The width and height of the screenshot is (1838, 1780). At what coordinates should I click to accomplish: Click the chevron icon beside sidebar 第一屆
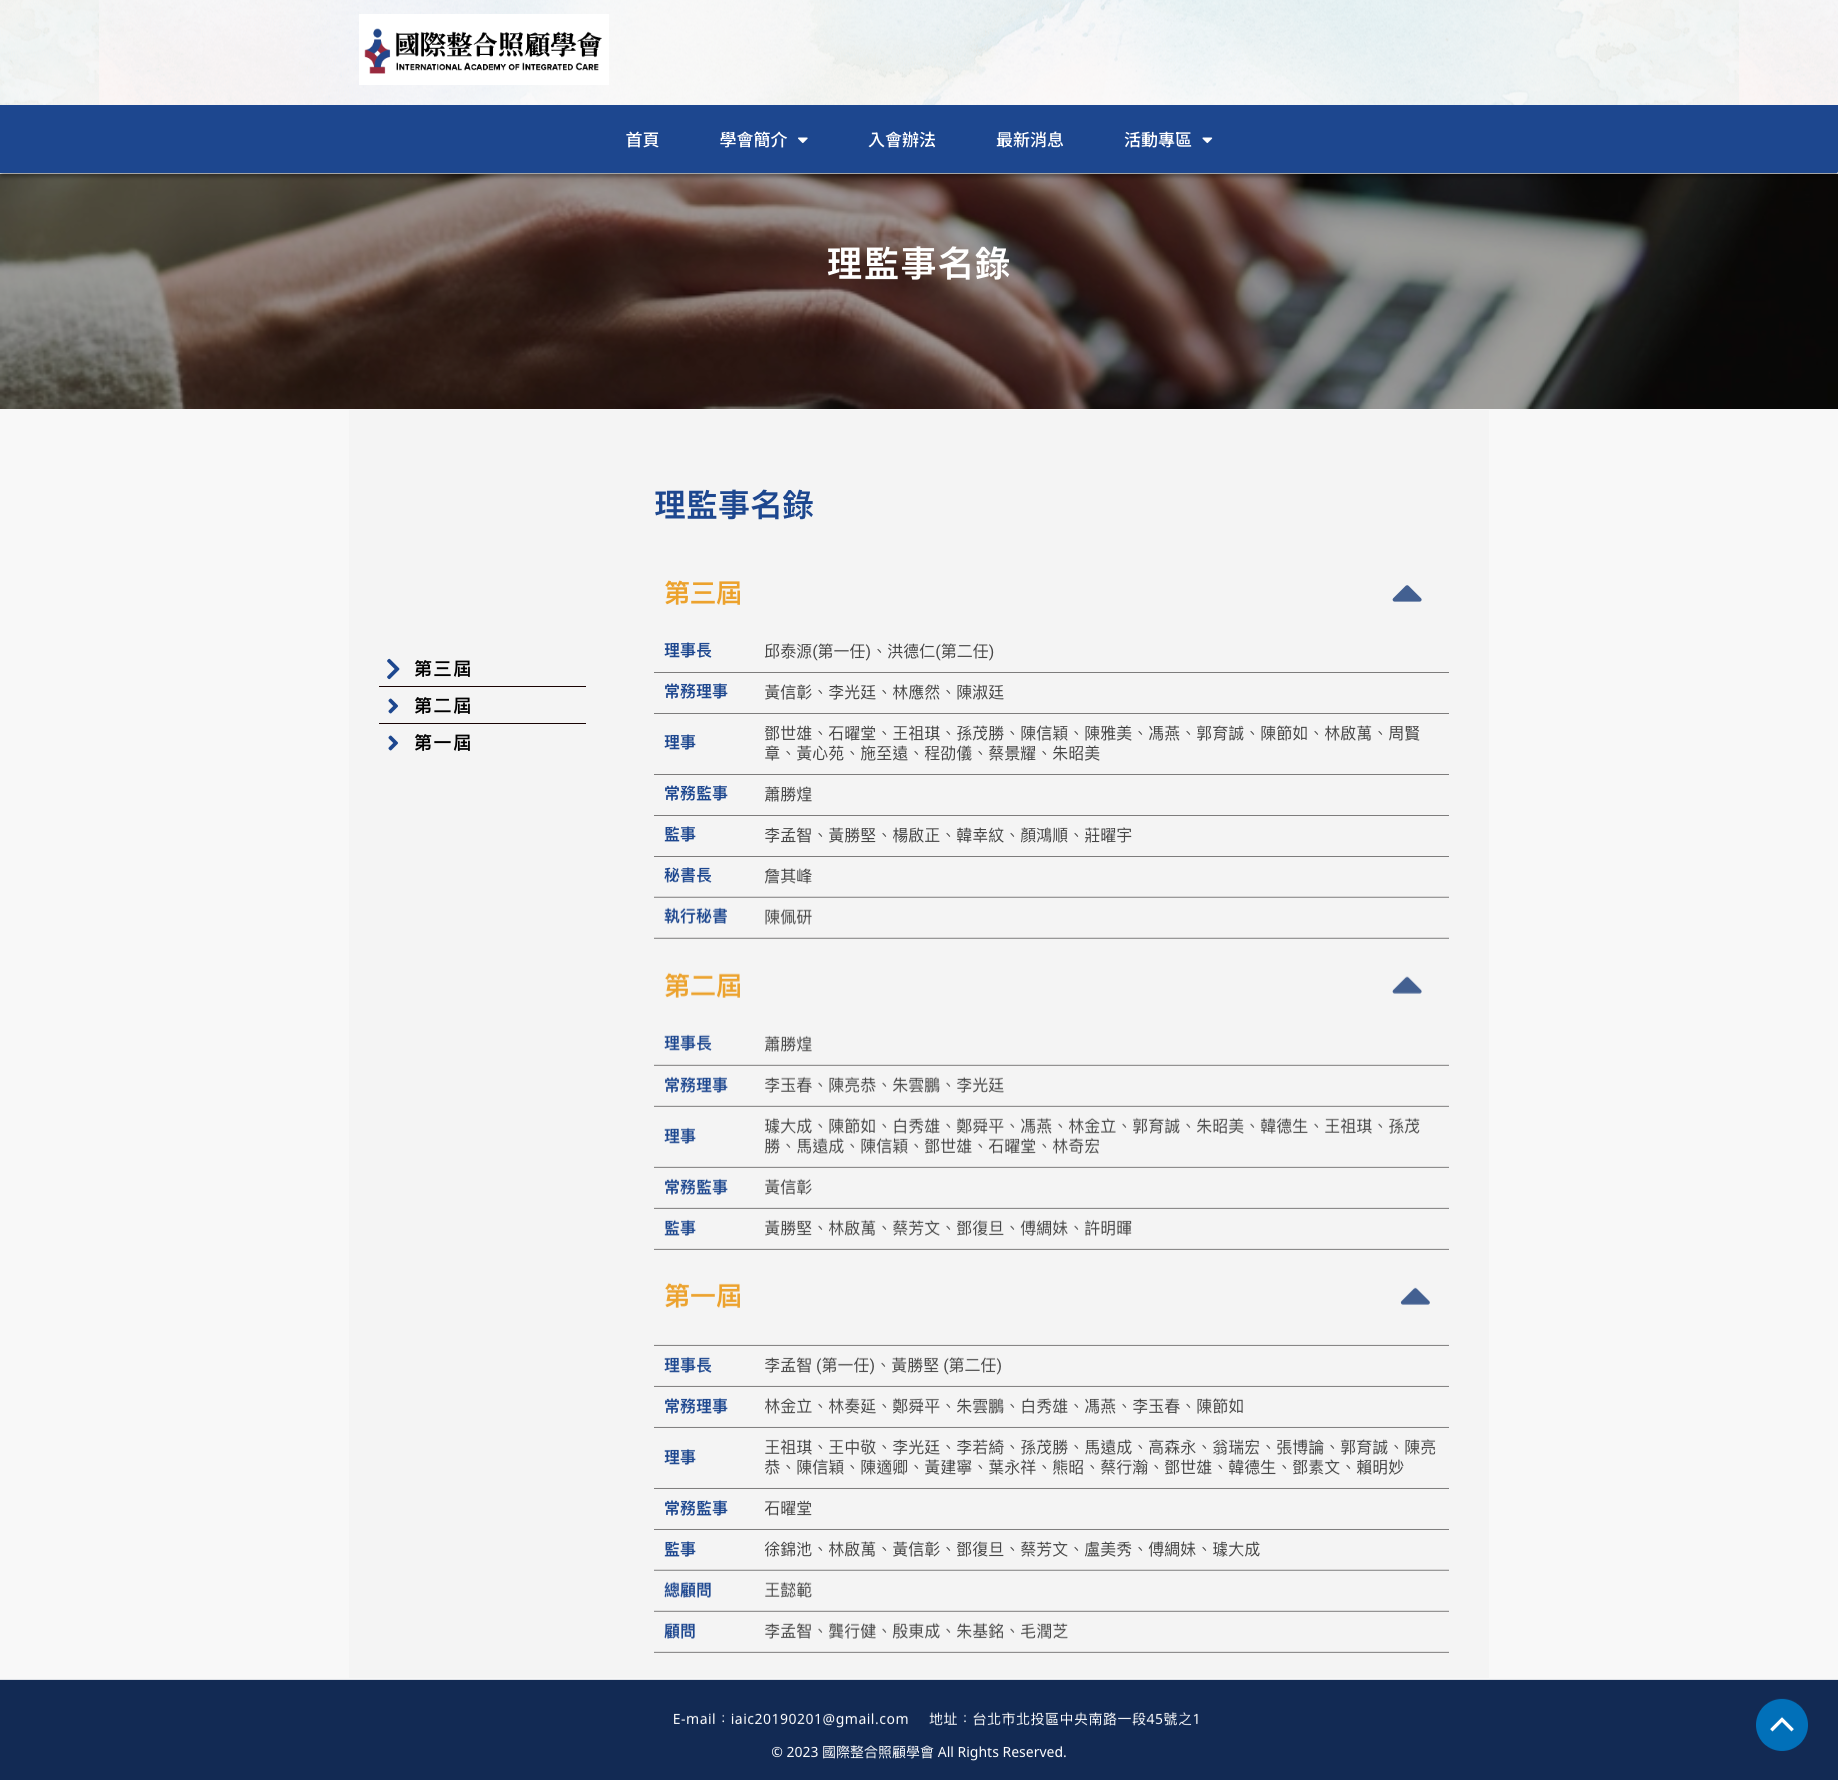(393, 743)
